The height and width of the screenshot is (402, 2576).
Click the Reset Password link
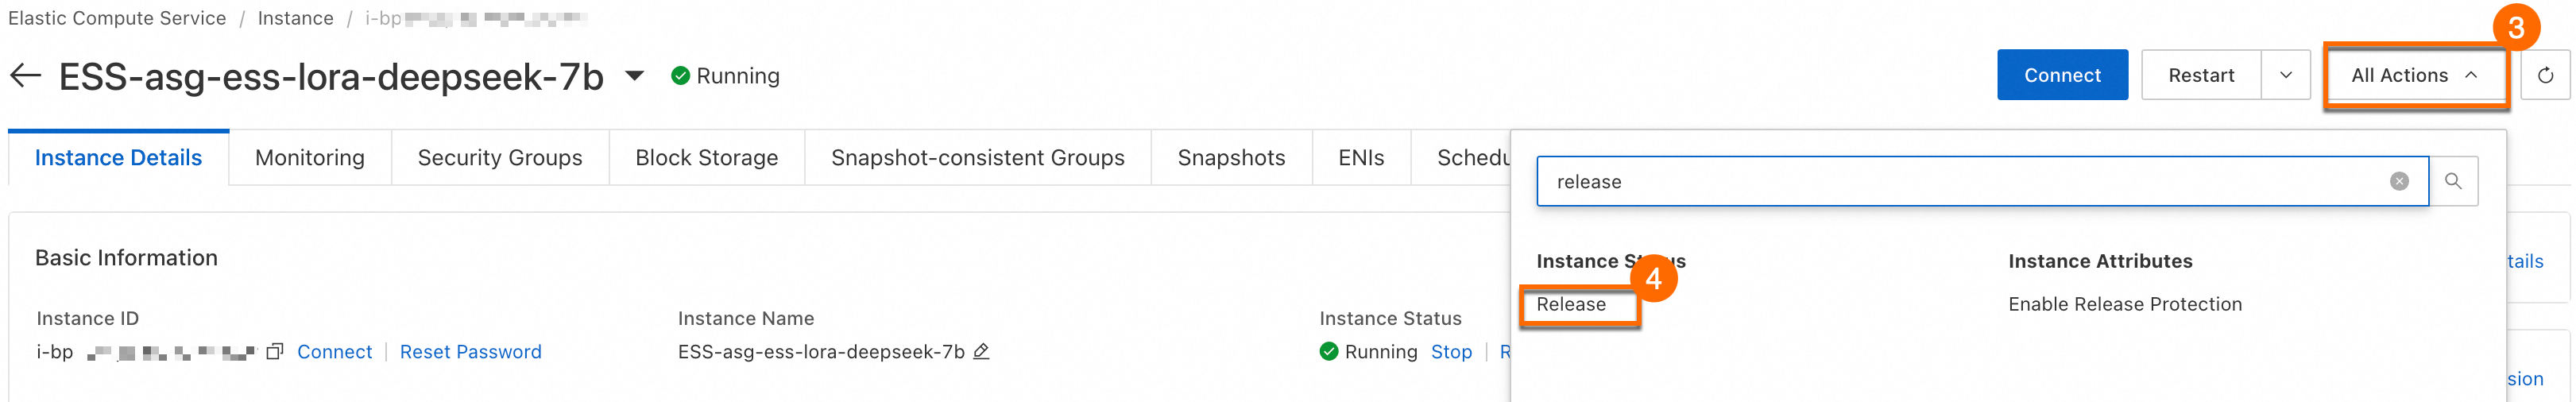pyautogui.click(x=470, y=352)
